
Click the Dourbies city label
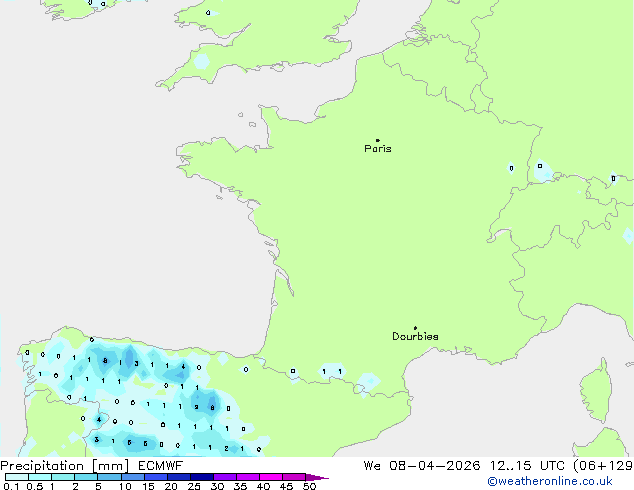pos(415,336)
